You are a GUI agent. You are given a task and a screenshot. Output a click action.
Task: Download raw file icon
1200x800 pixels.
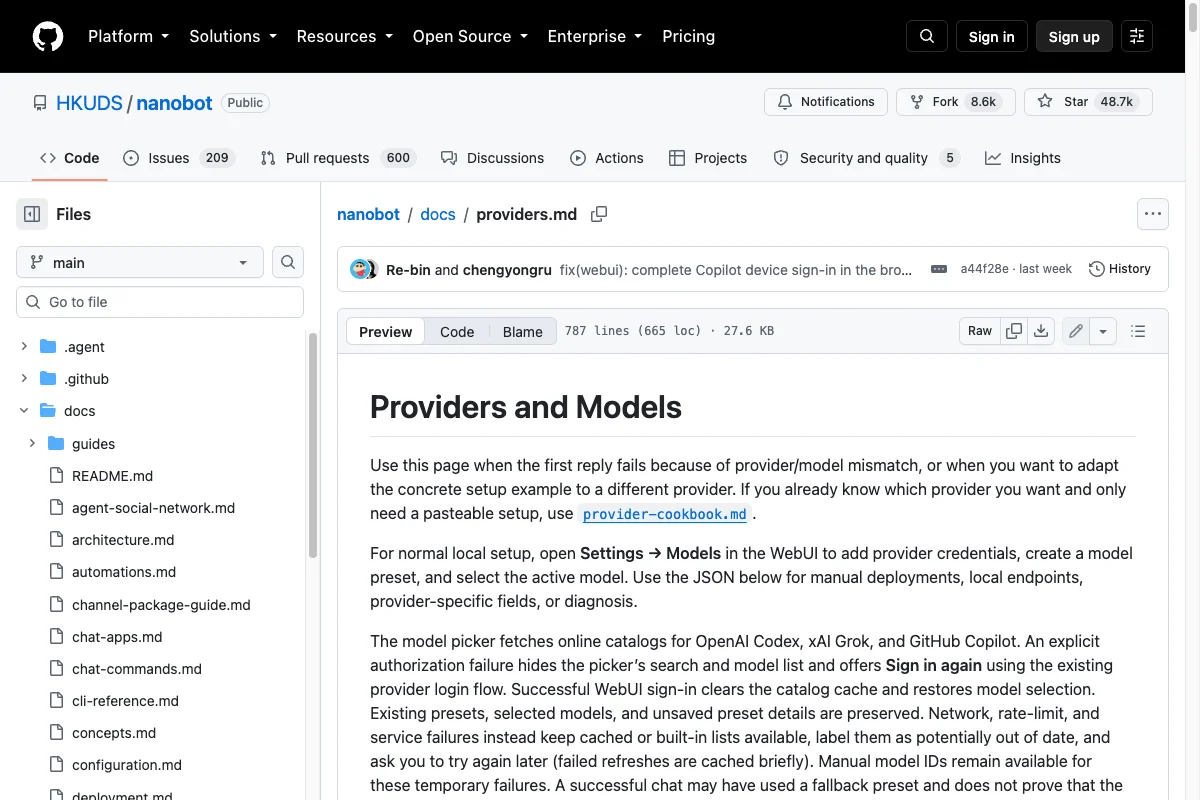(x=1041, y=331)
